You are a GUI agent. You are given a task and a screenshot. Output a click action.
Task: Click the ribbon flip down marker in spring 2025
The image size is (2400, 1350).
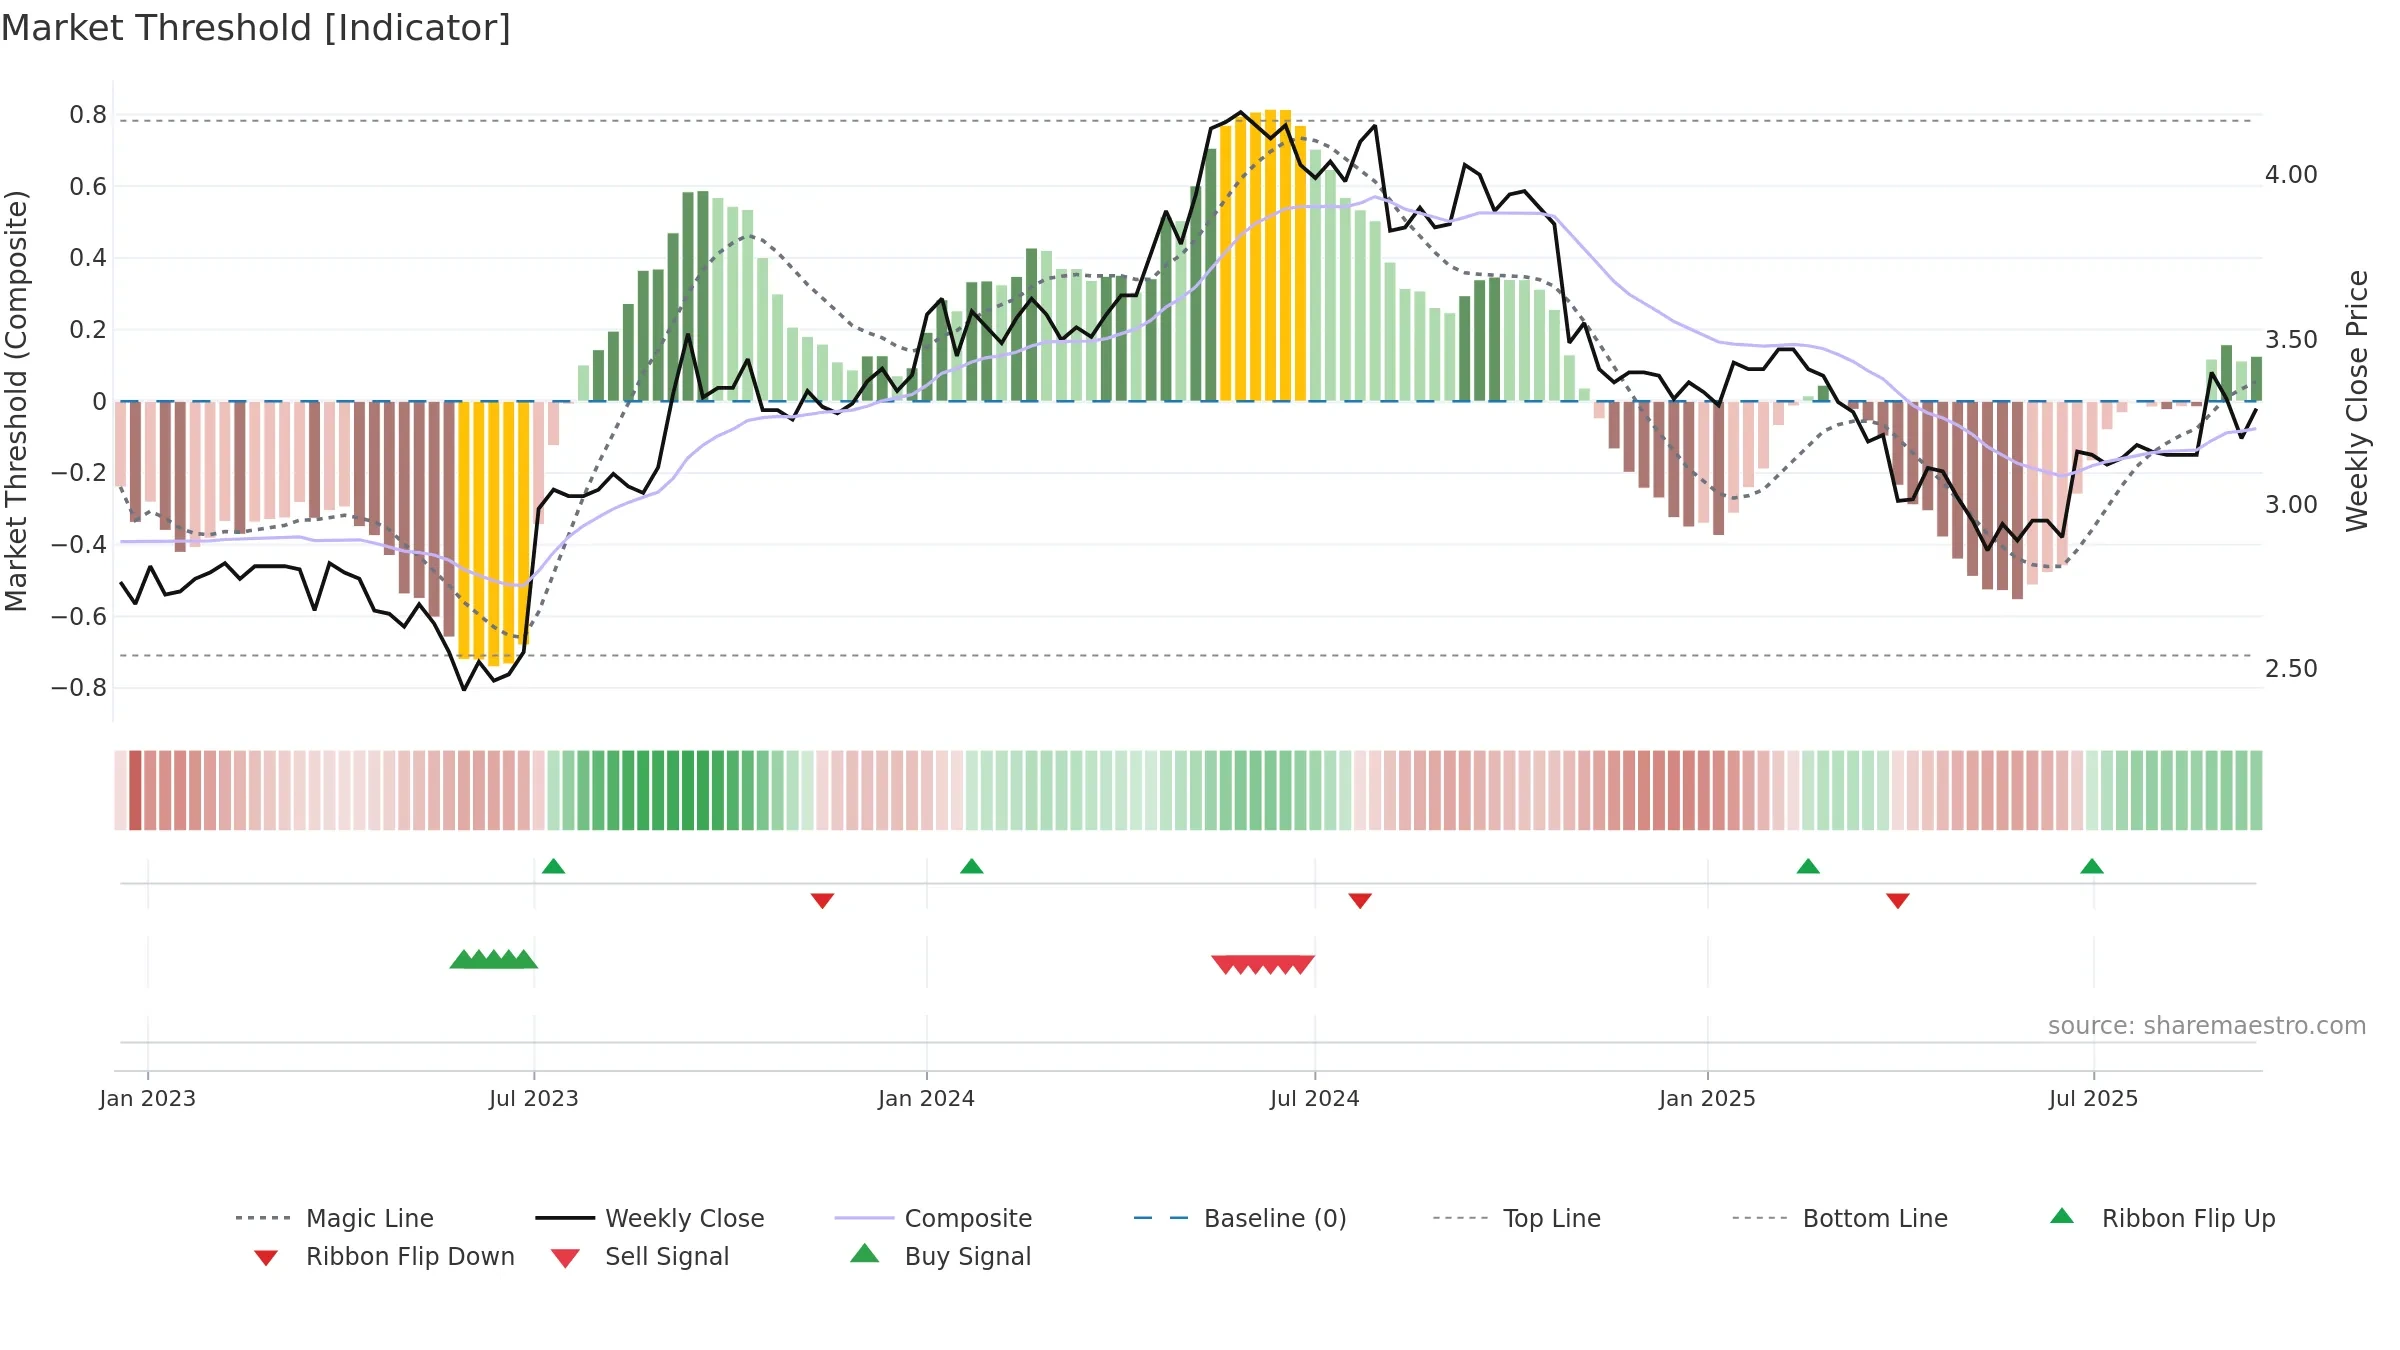pos(1898,901)
